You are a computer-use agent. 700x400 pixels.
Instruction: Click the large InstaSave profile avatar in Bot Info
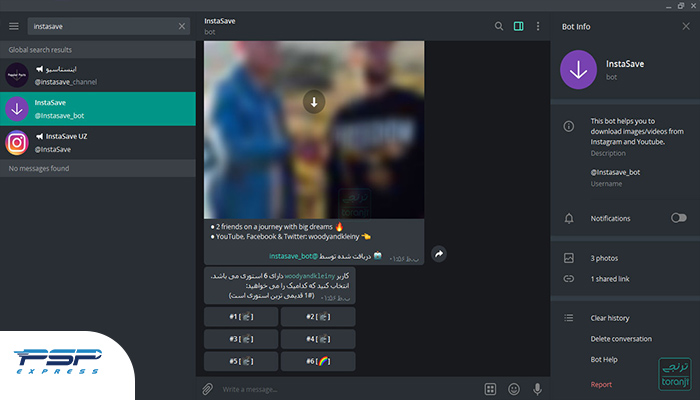(x=578, y=70)
